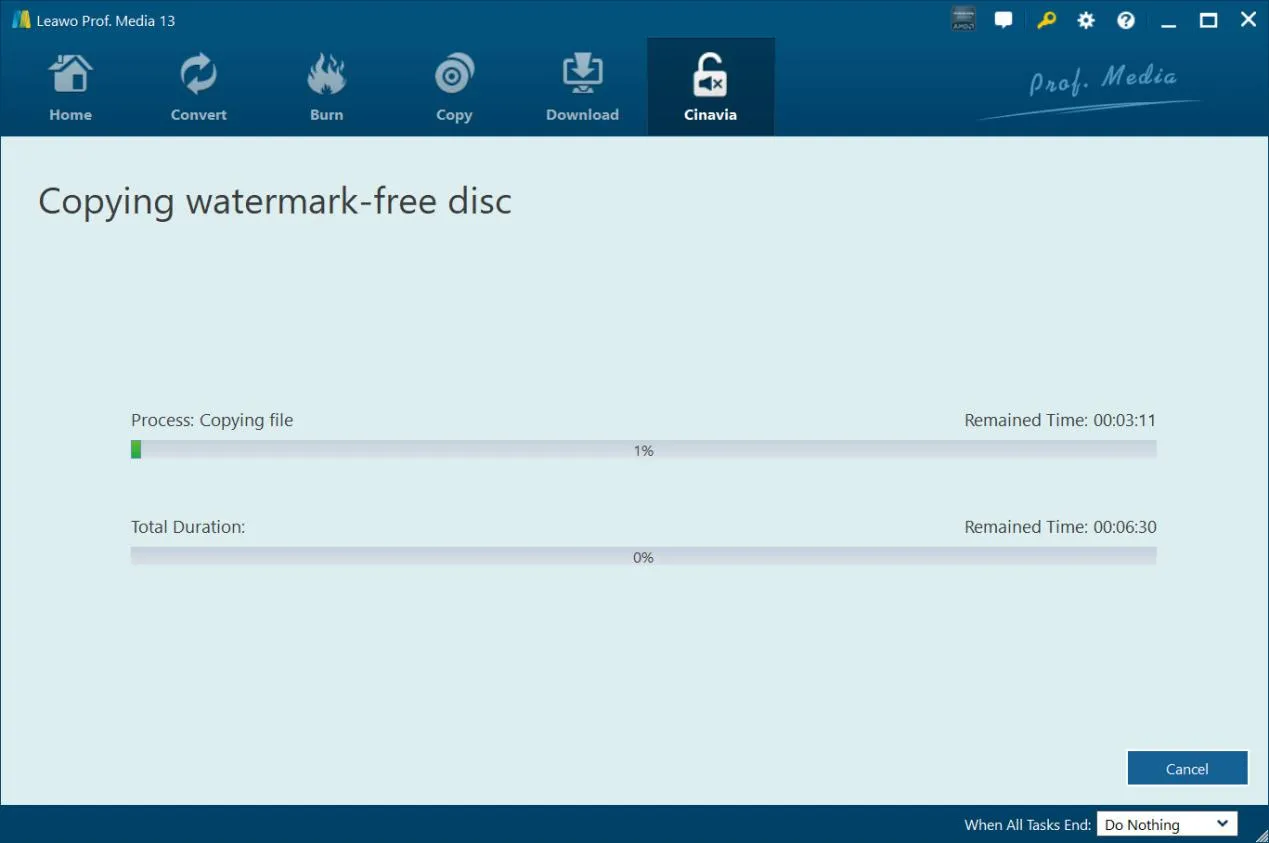Go to the Home module
The height and width of the screenshot is (843, 1269).
[70, 88]
